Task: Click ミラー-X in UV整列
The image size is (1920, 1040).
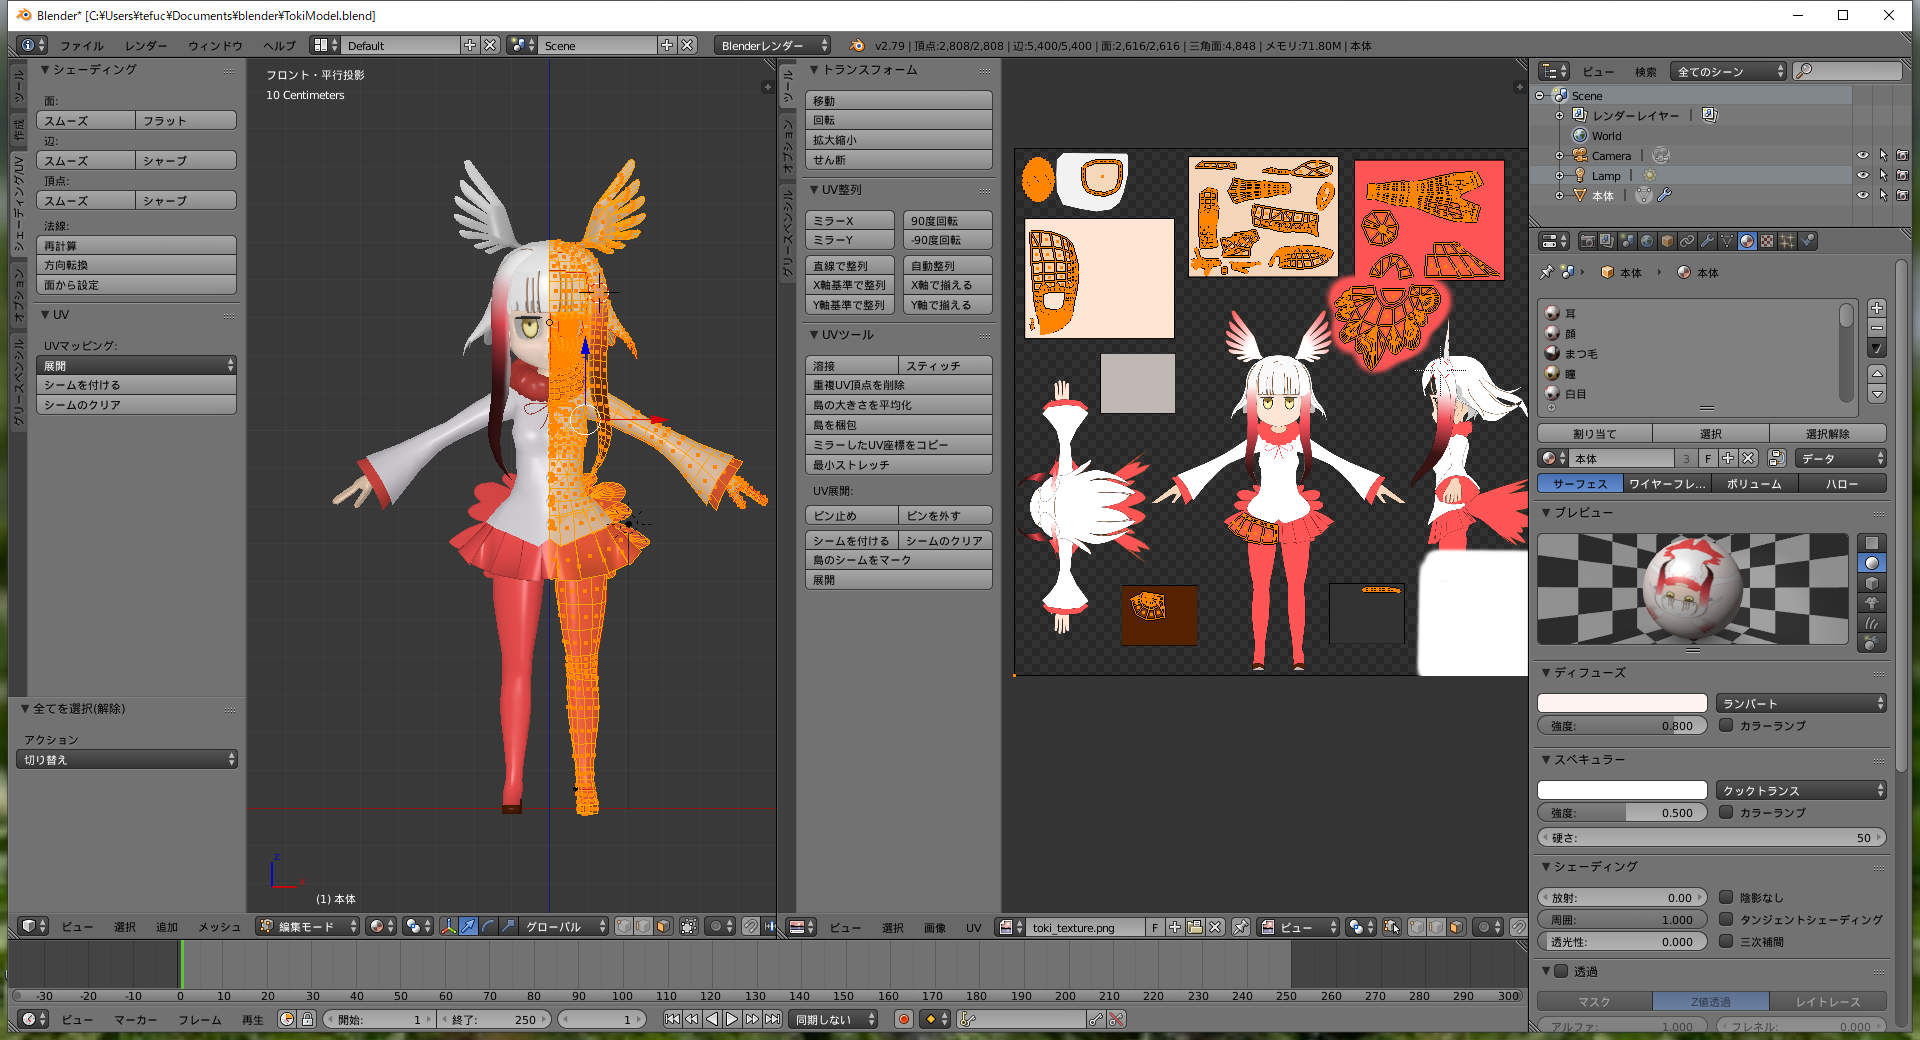Action: click(x=849, y=220)
